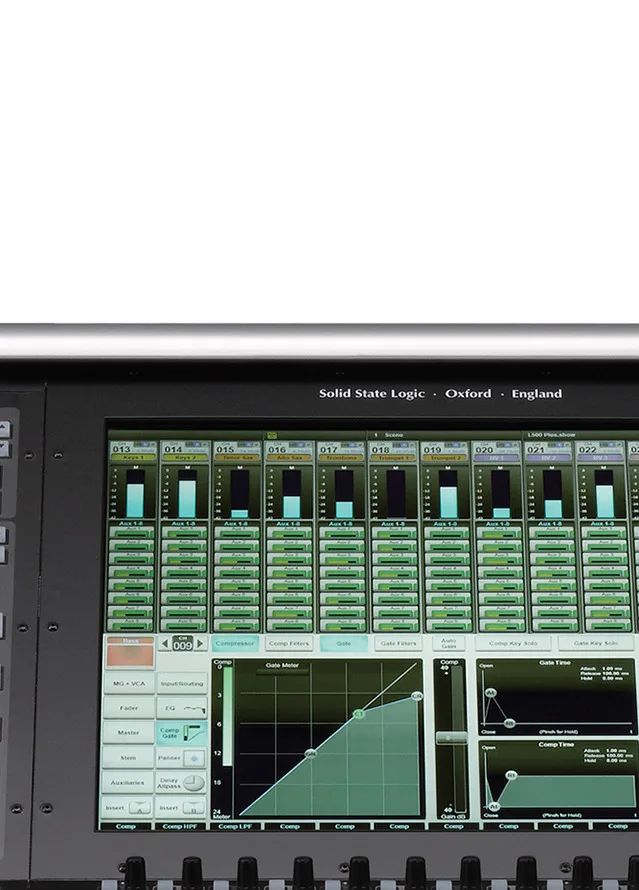Toggle the Gate on/off button

coord(343,643)
